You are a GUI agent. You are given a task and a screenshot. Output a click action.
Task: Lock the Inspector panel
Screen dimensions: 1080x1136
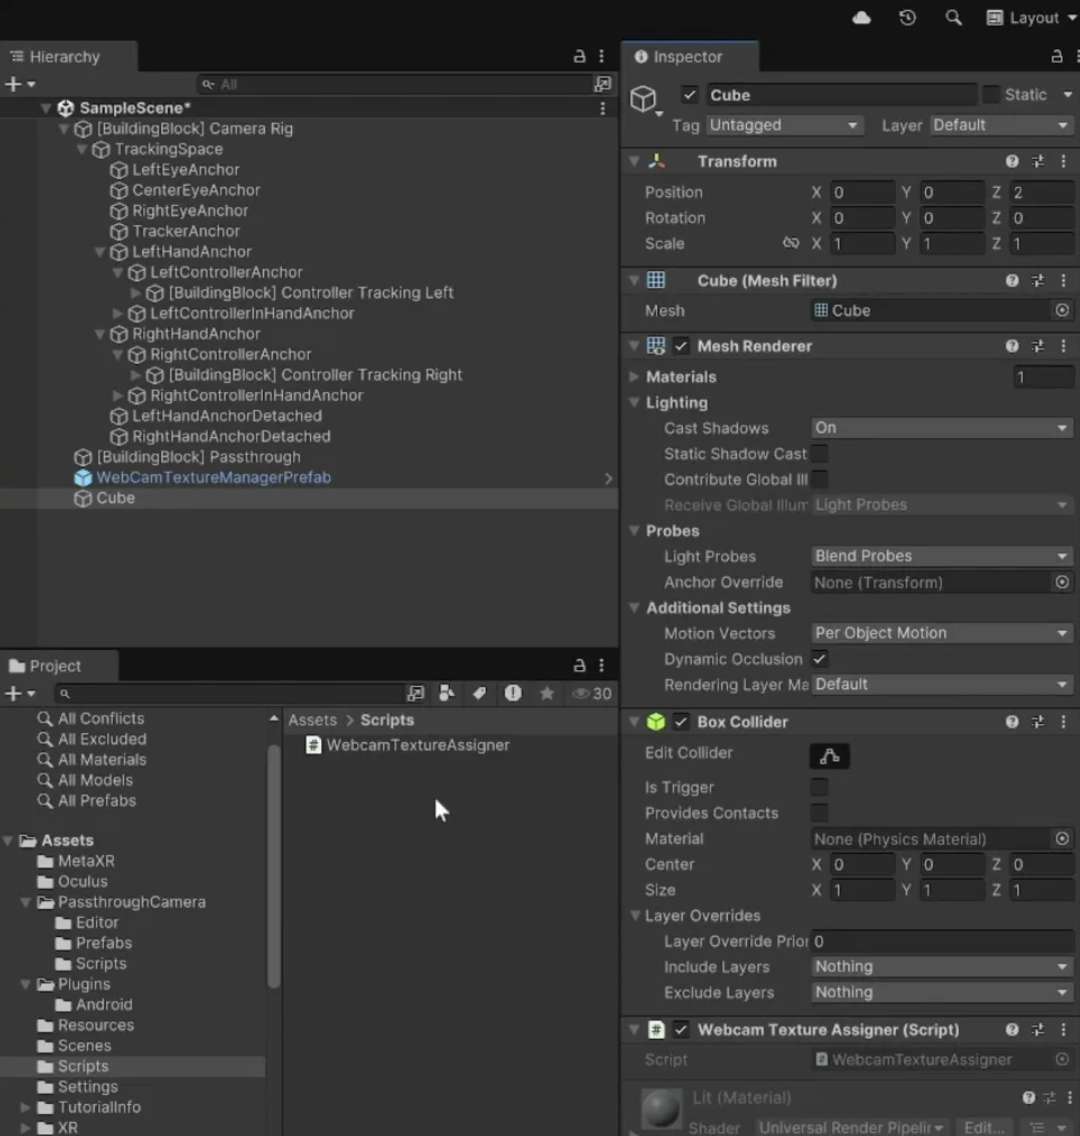pyautogui.click(x=1056, y=57)
